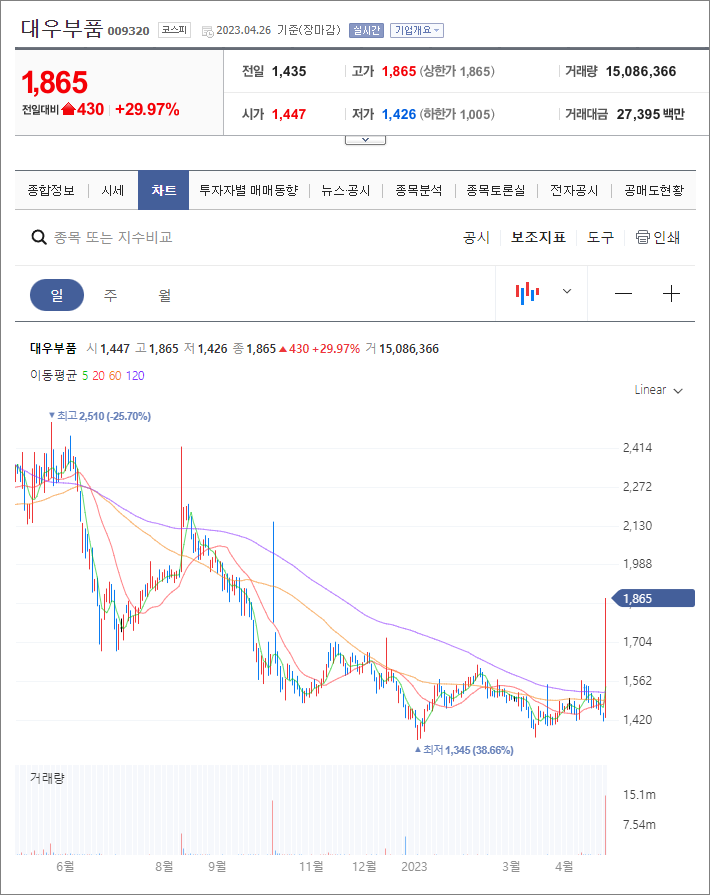Screen dimensions: 710x895
Task: Expand chart type dropdown chevron
Action: point(567,291)
